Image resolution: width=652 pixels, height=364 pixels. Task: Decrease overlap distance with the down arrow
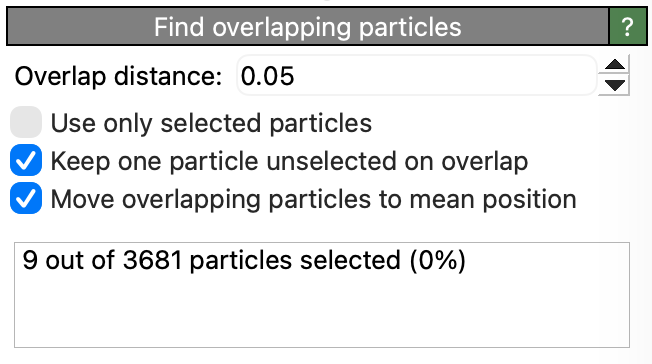tap(615, 85)
